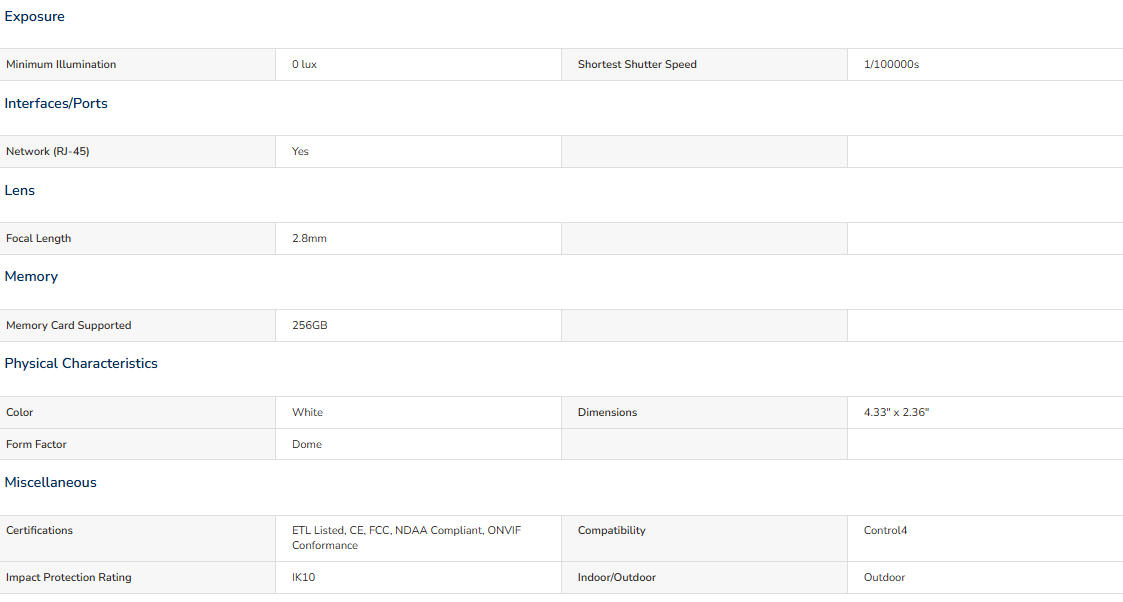The height and width of the screenshot is (602, 1123).
Task: Select the Dimensions 4.33" x 2.36" value
Action: point(896,412)
